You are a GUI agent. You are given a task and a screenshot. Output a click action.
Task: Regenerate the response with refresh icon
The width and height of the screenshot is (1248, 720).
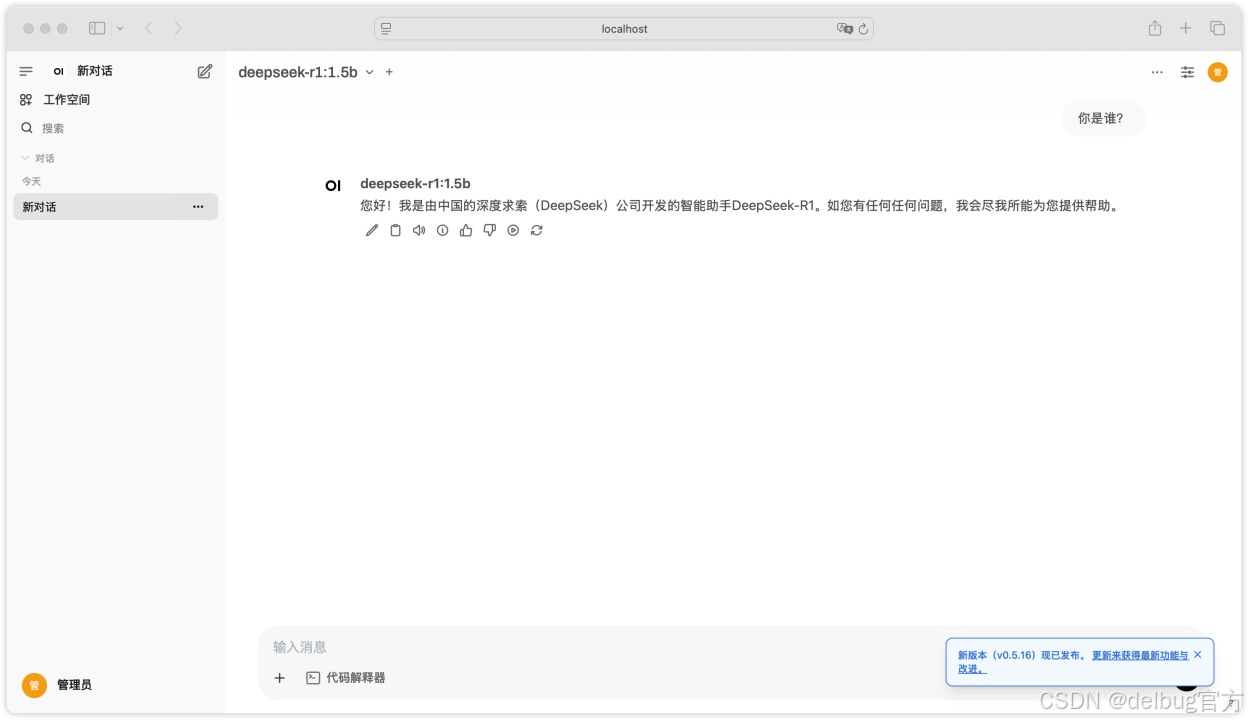[537, 230]
